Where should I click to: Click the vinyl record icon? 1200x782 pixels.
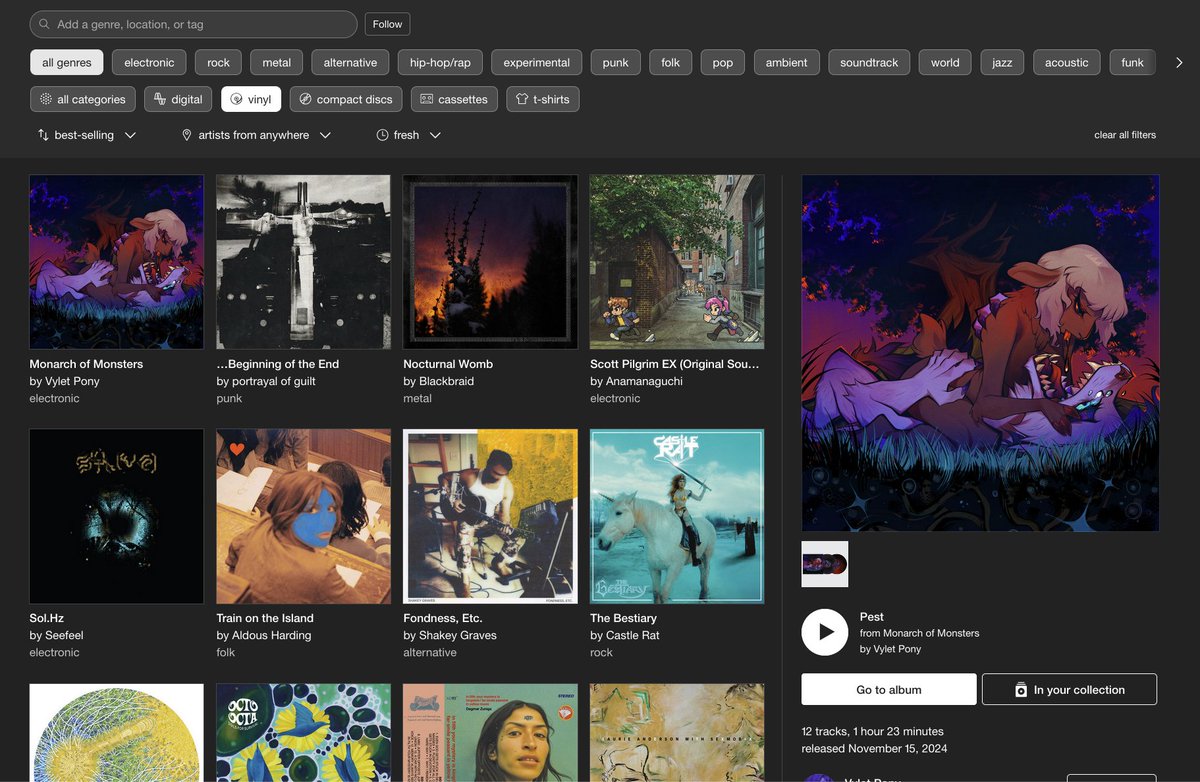pos(237,99)
